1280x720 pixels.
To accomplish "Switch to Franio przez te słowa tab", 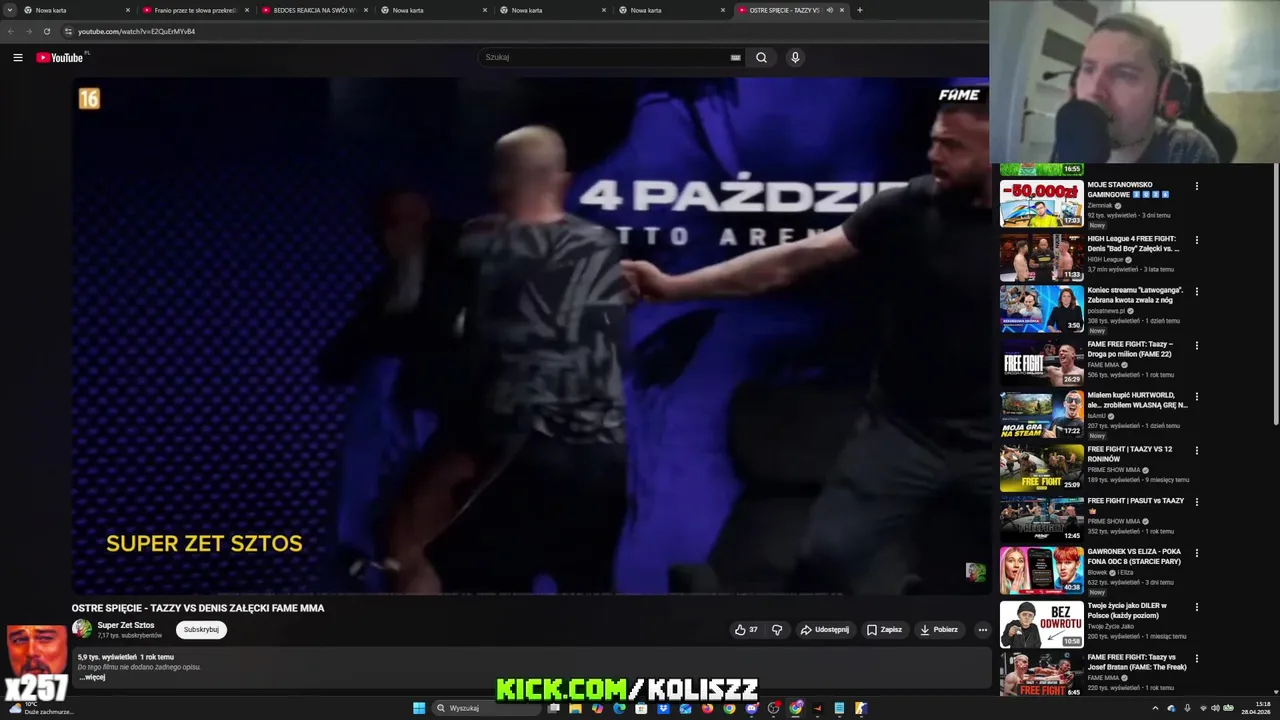I will click(x=195, y=10).
